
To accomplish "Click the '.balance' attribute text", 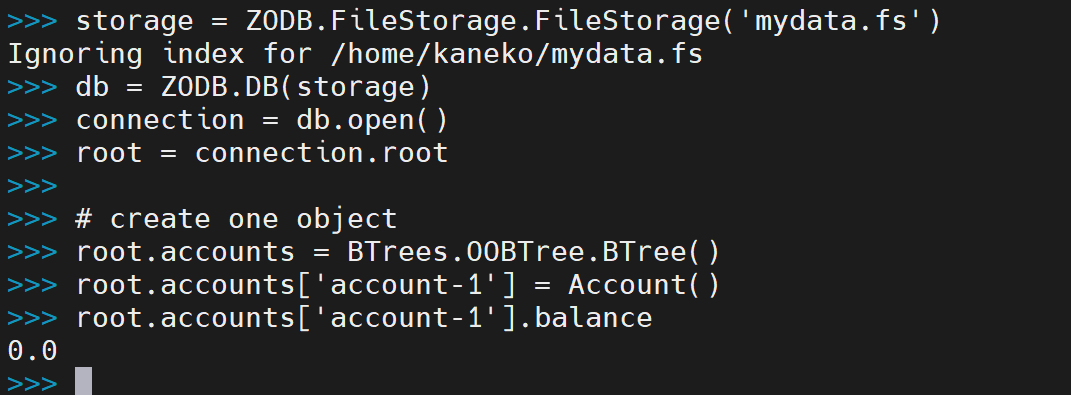I will (584, 318).
